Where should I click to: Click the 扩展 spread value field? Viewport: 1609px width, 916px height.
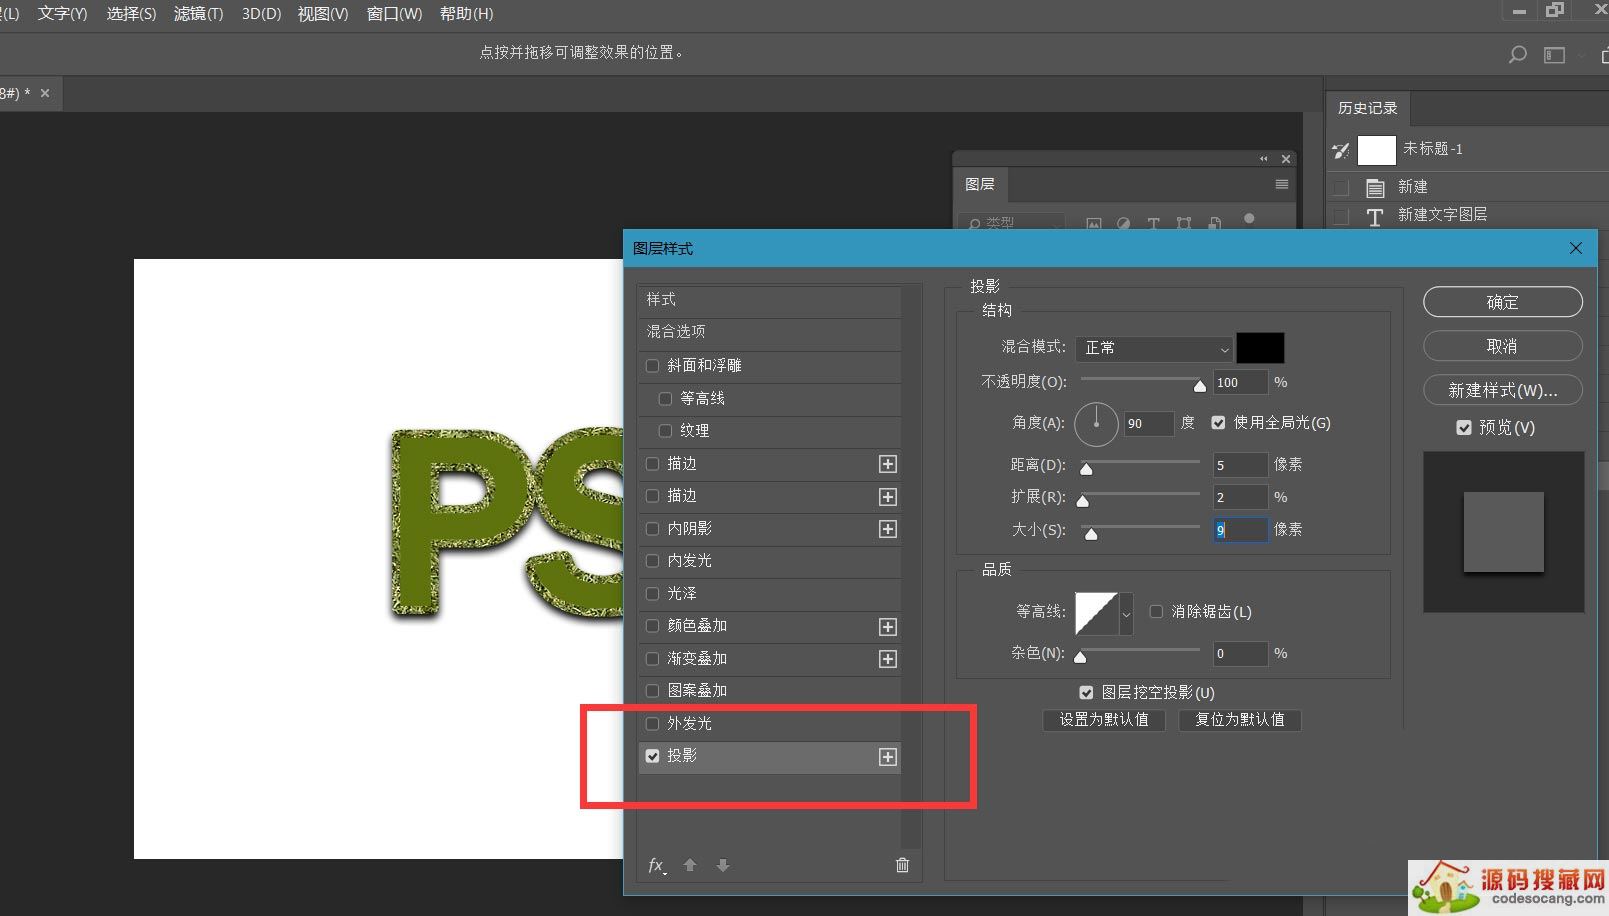[x=1240, y=497]
